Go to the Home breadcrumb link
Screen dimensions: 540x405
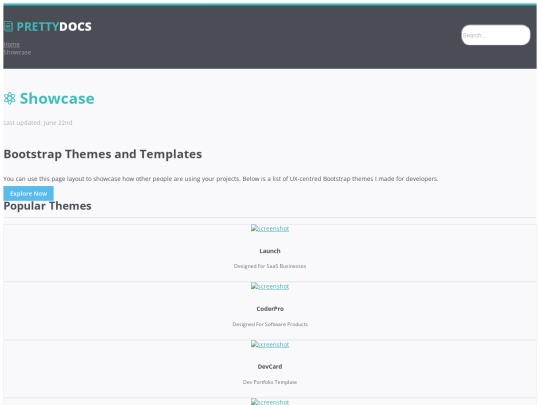tap(11, 44)
